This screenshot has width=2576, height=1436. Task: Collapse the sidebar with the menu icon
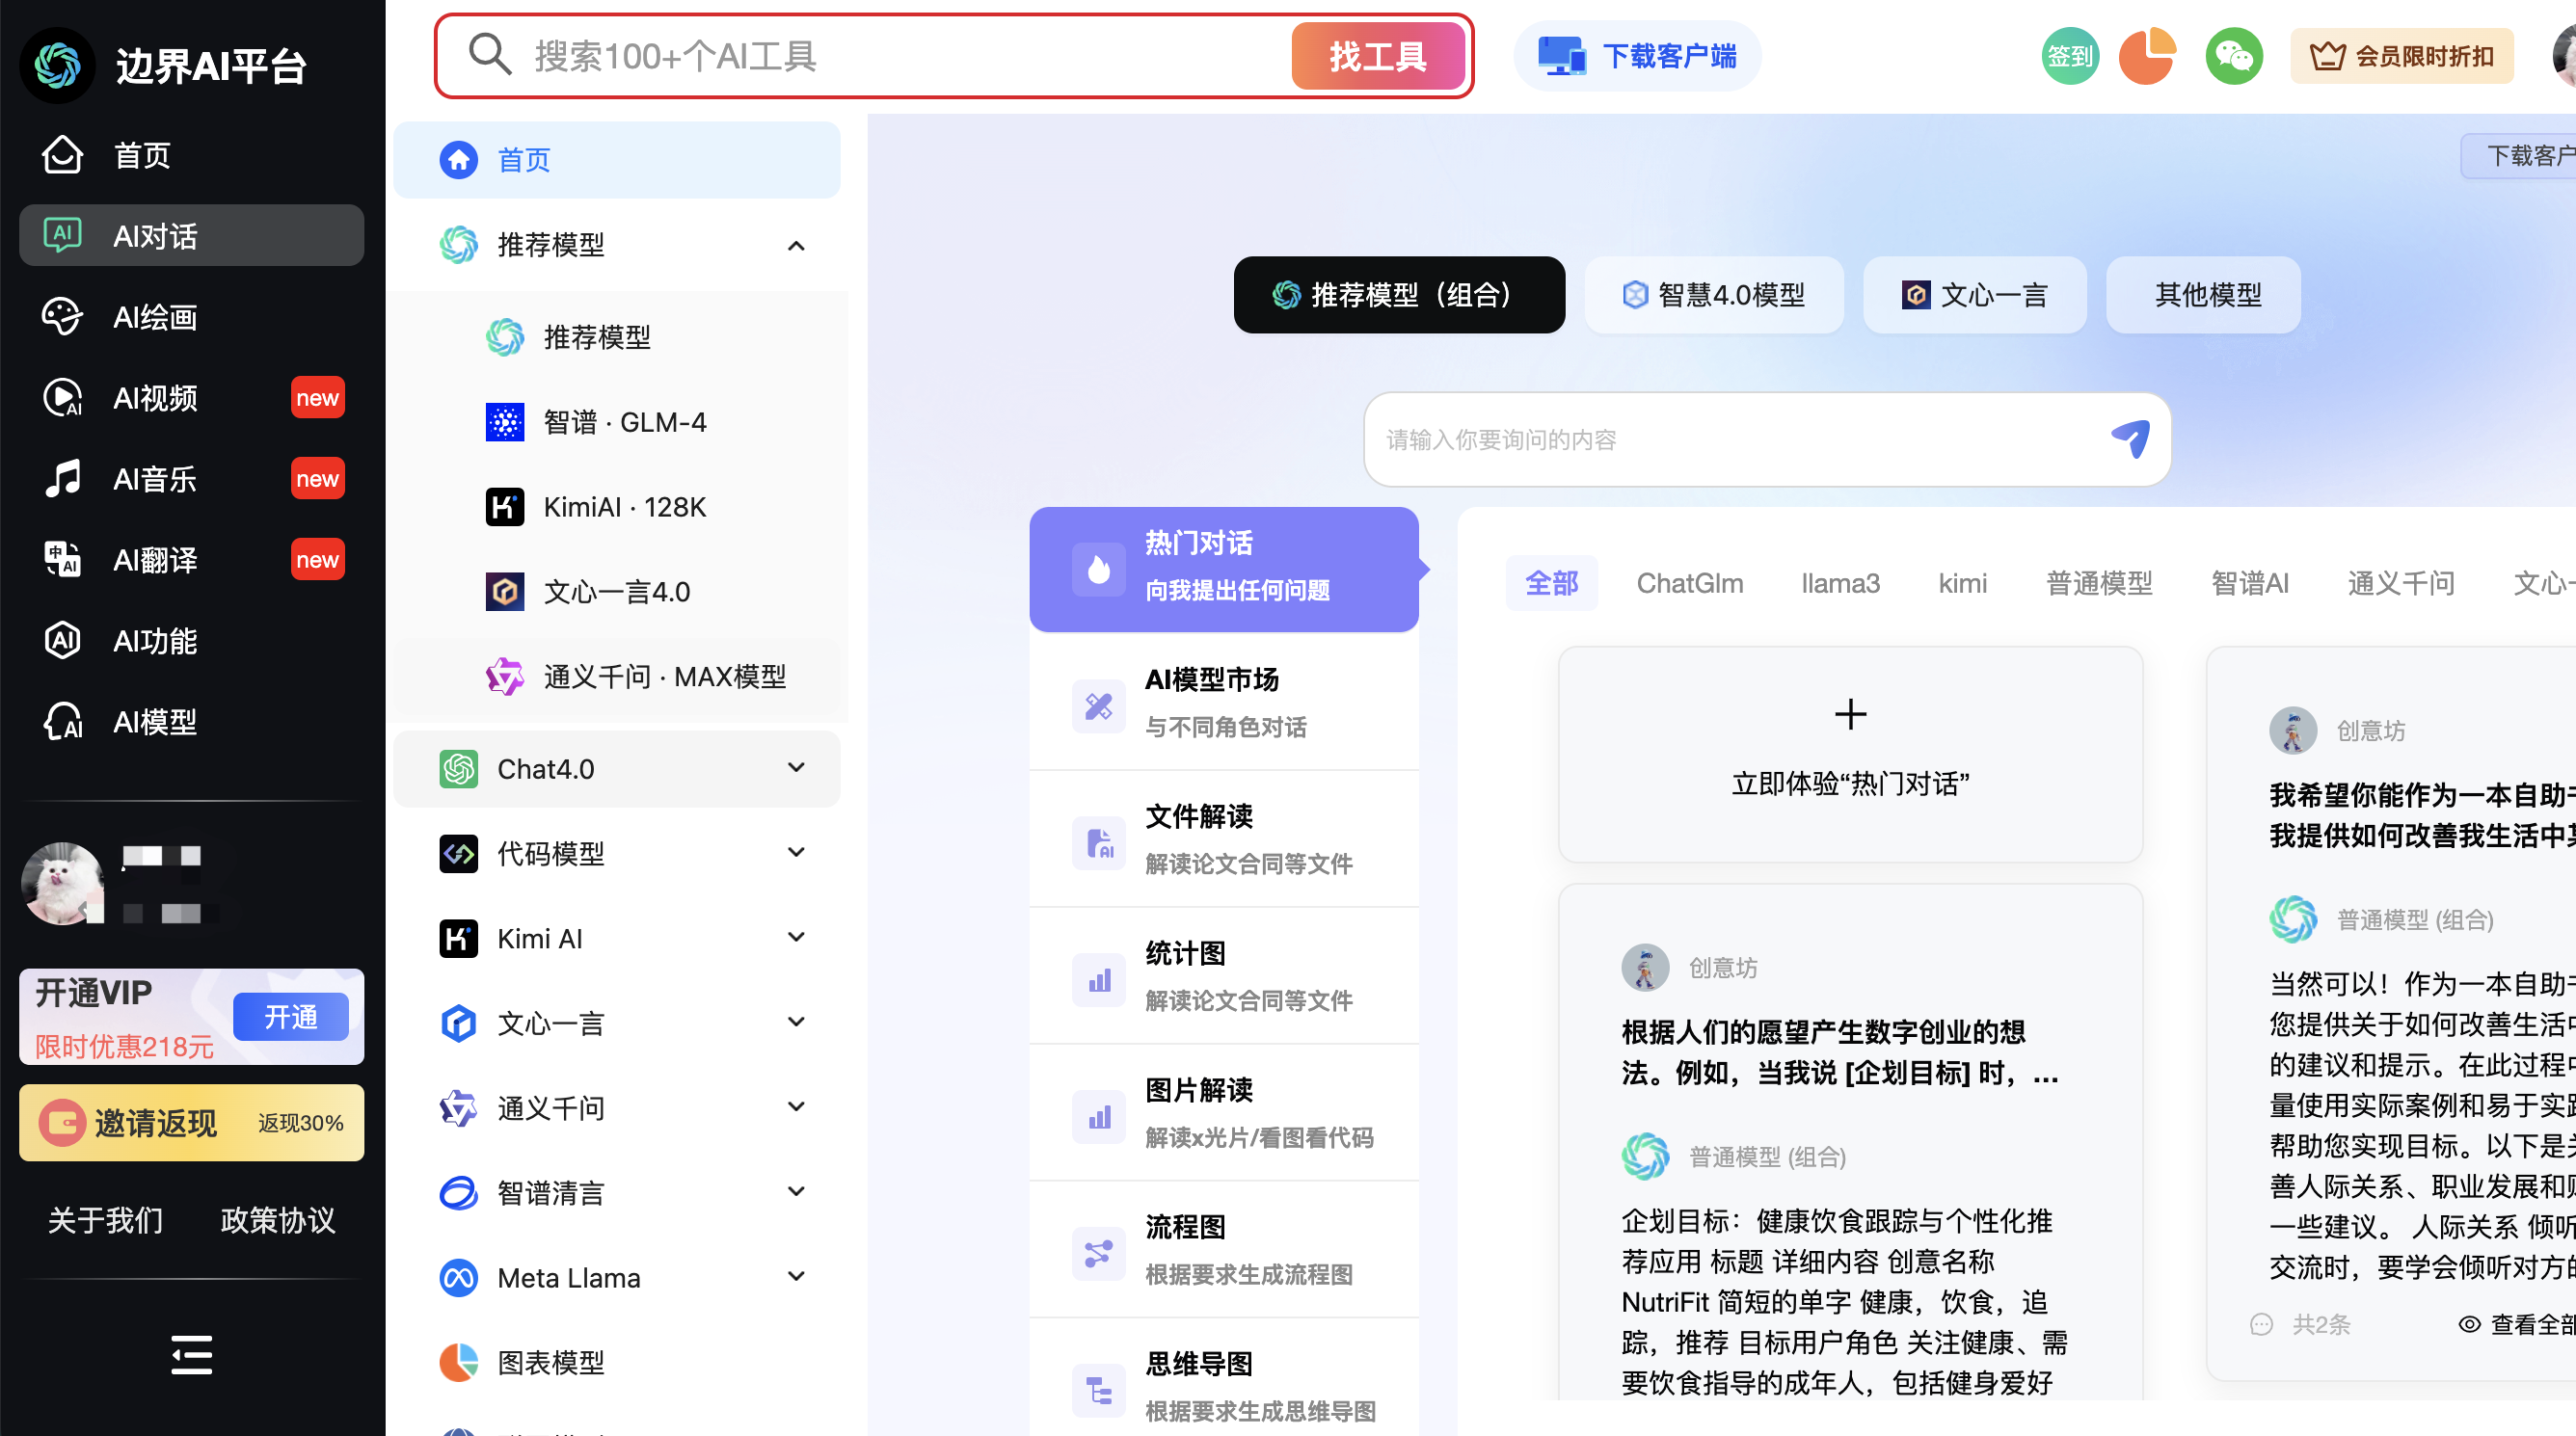[191, 1355]
